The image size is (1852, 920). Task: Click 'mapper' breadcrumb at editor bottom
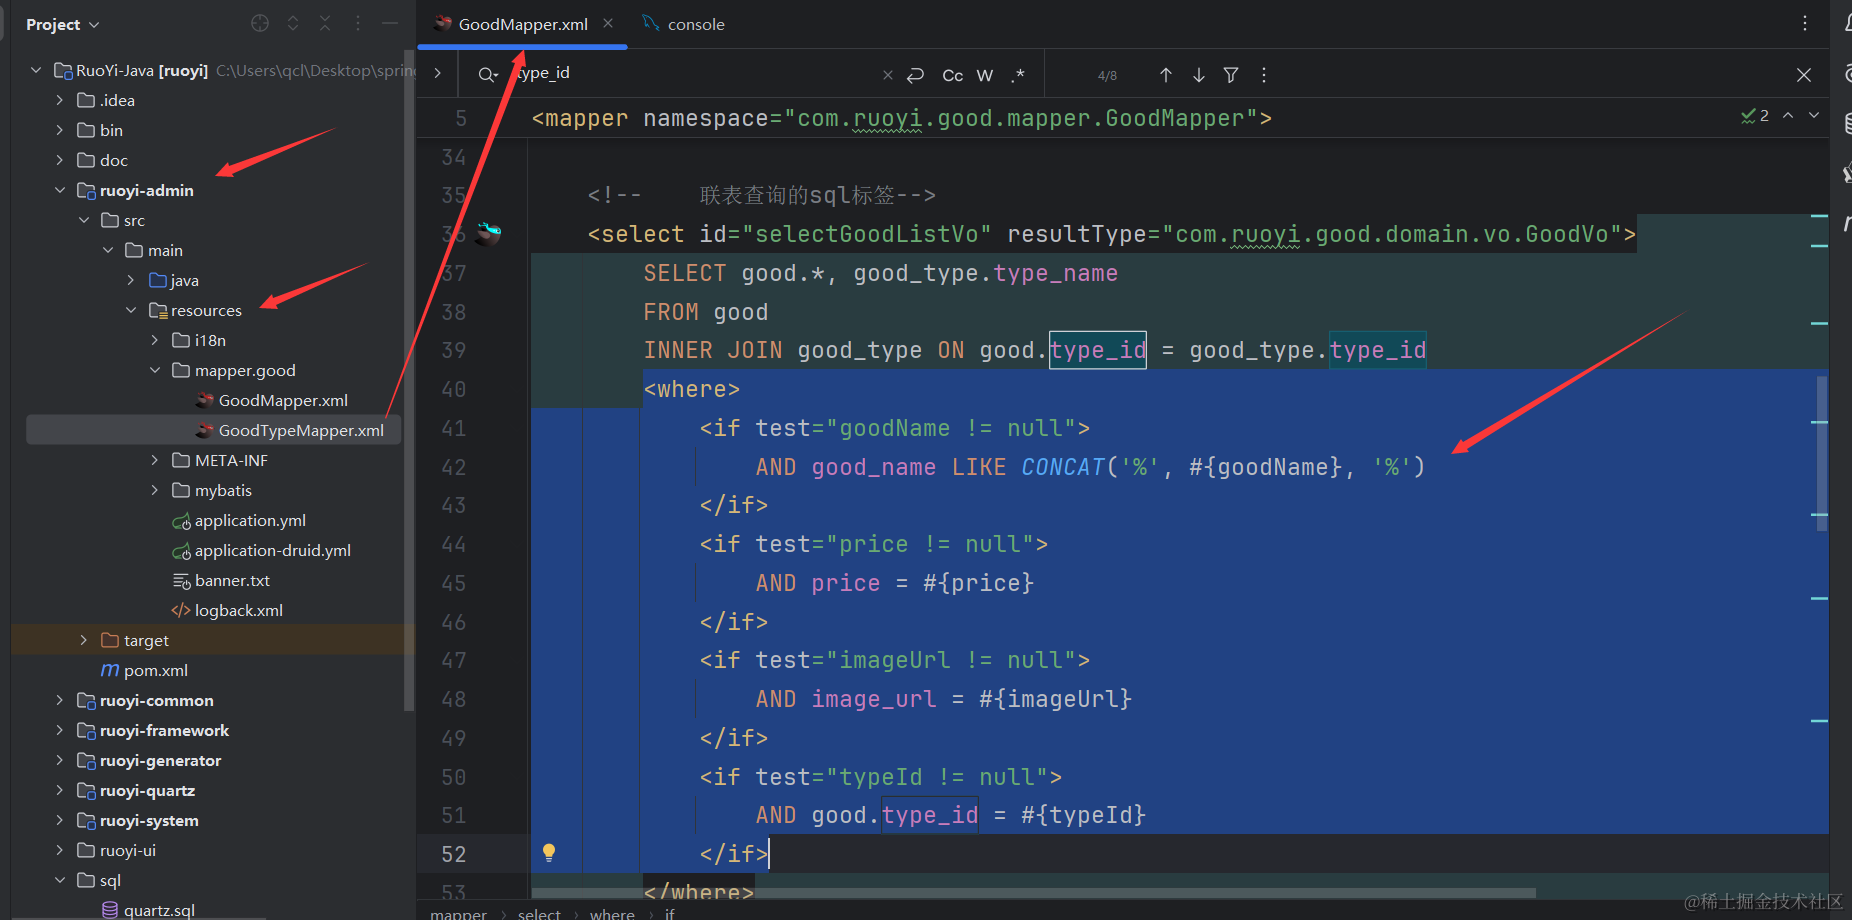click(x=458, y=913)
